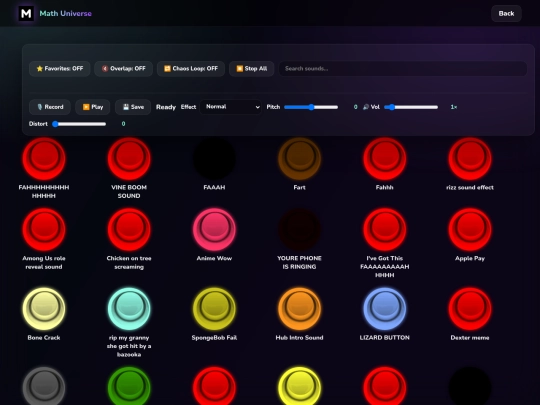Play the cyan rip my granny button

(x=129, y=309)
